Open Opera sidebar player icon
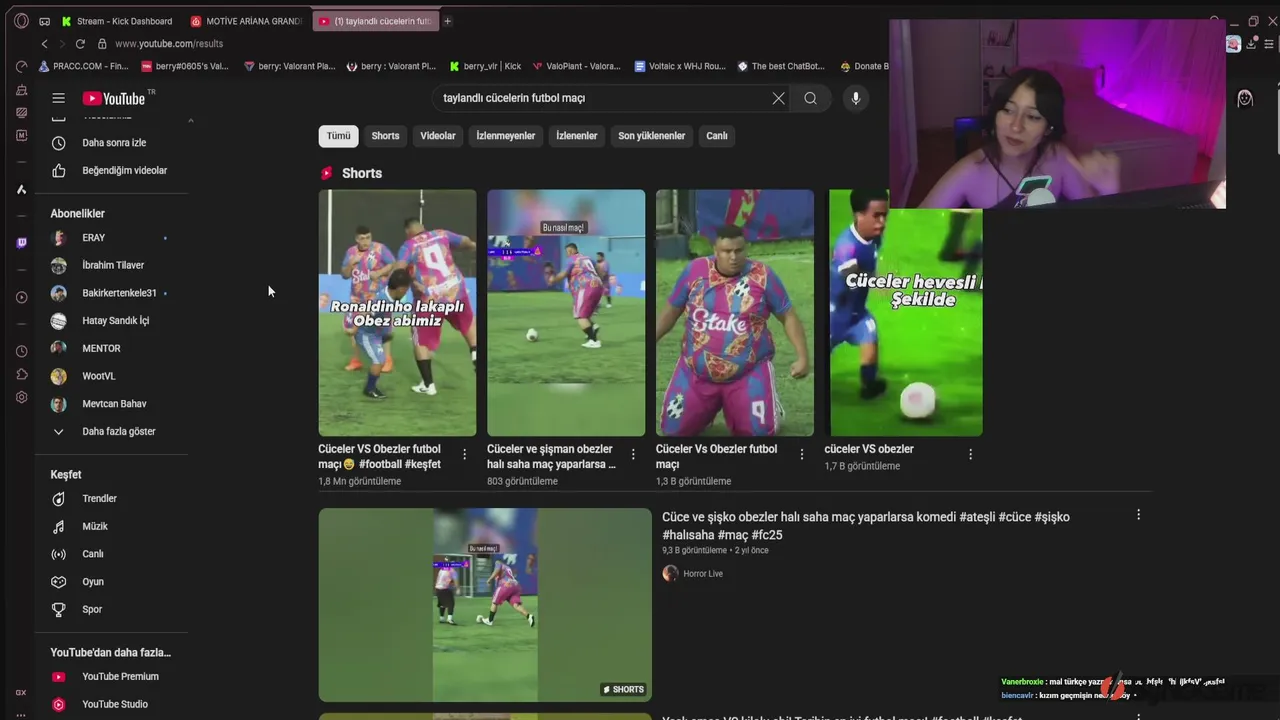The image size is (1280, 720). (21, 297)
